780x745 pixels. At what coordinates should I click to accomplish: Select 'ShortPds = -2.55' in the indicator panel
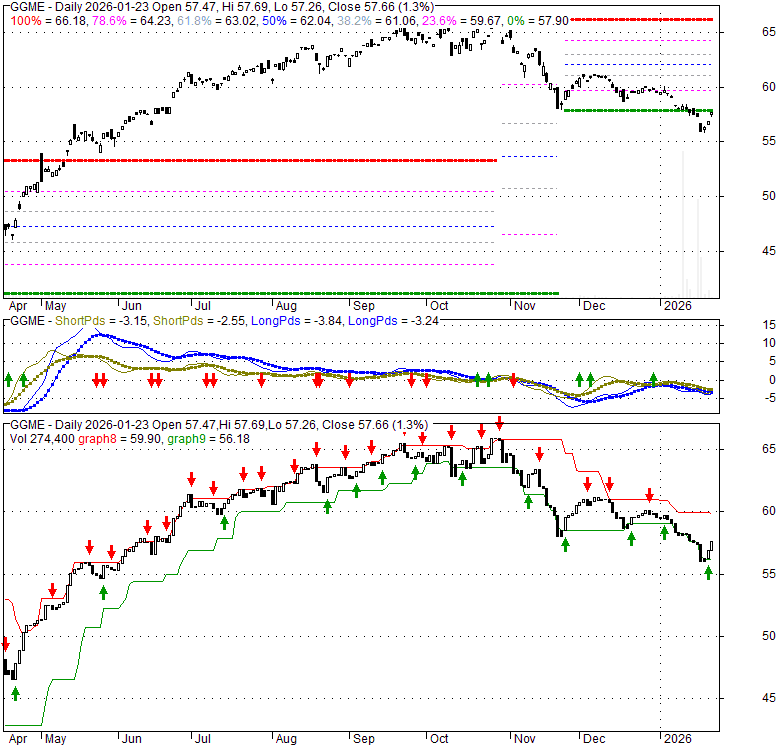click(199, 321)
